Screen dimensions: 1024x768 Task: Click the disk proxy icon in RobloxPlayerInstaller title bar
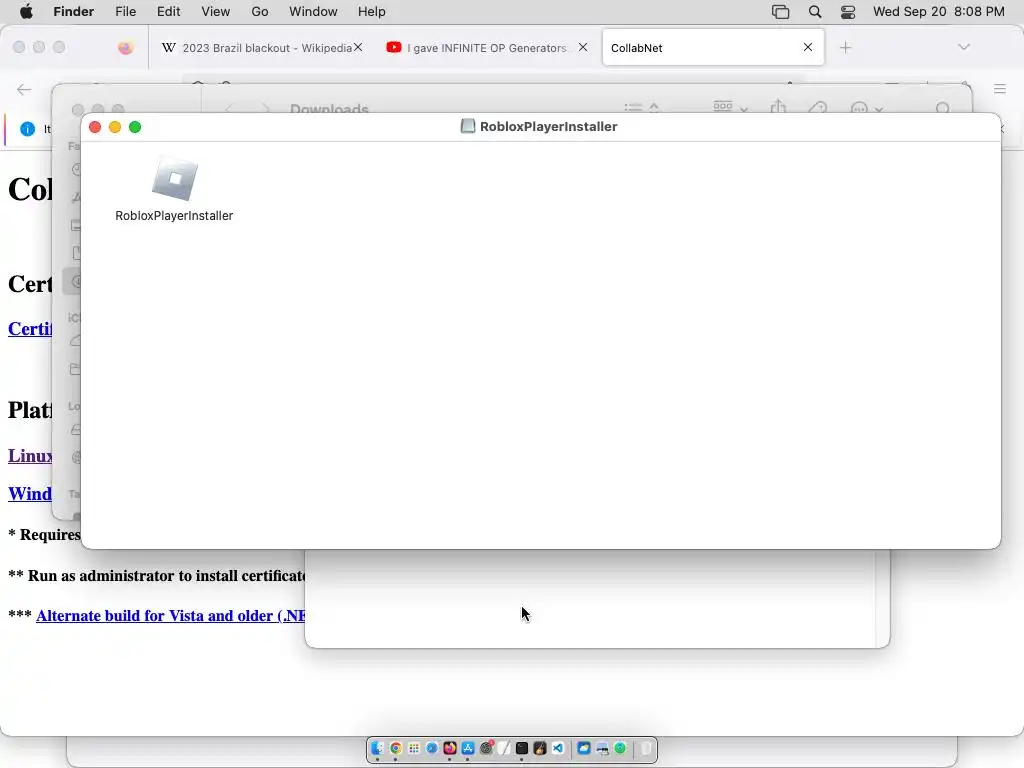click(x=468, y=126)
